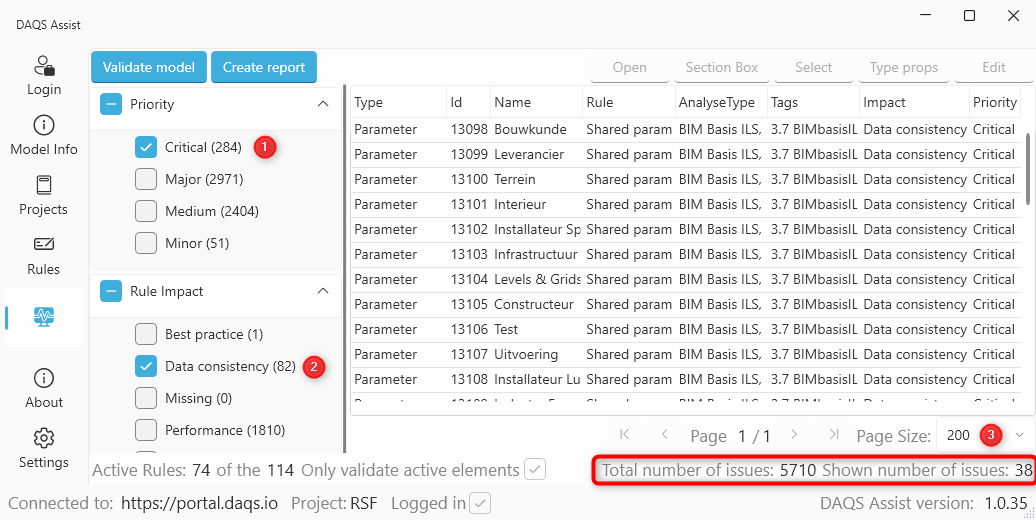Open the Page Size dropdown
Screen dimensions: 1036x520
[x=1019, y=435]
